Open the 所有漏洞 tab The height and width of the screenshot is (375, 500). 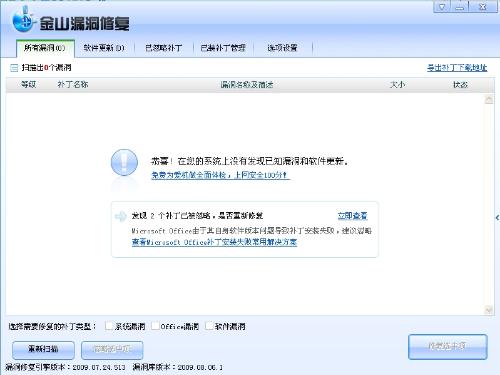[x=45, y=48]
